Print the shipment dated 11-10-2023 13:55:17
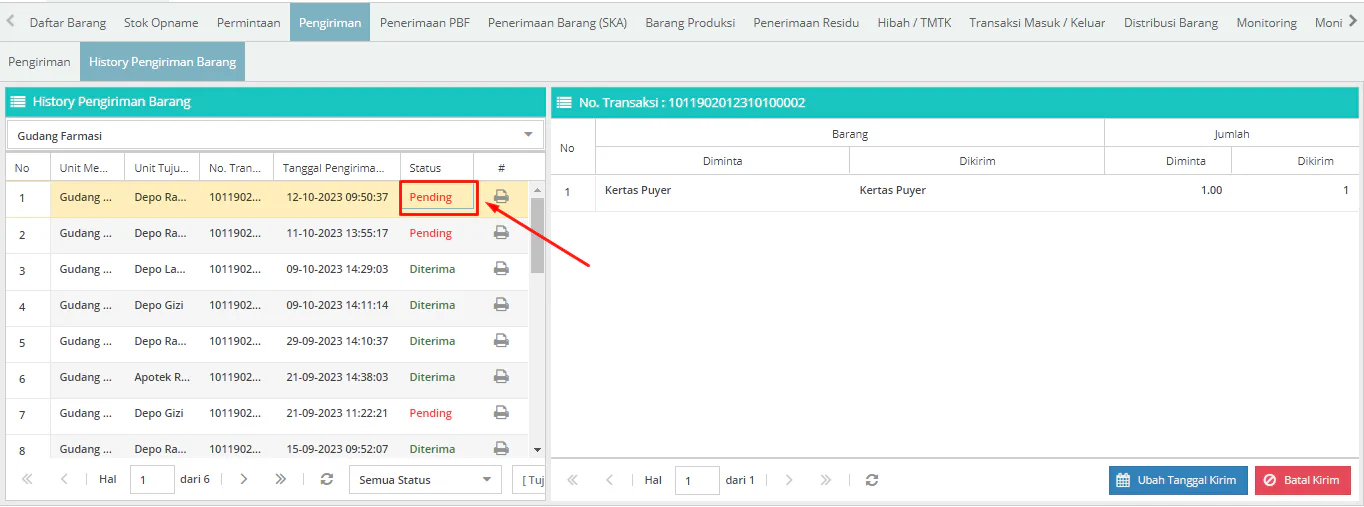 (501, 233)
